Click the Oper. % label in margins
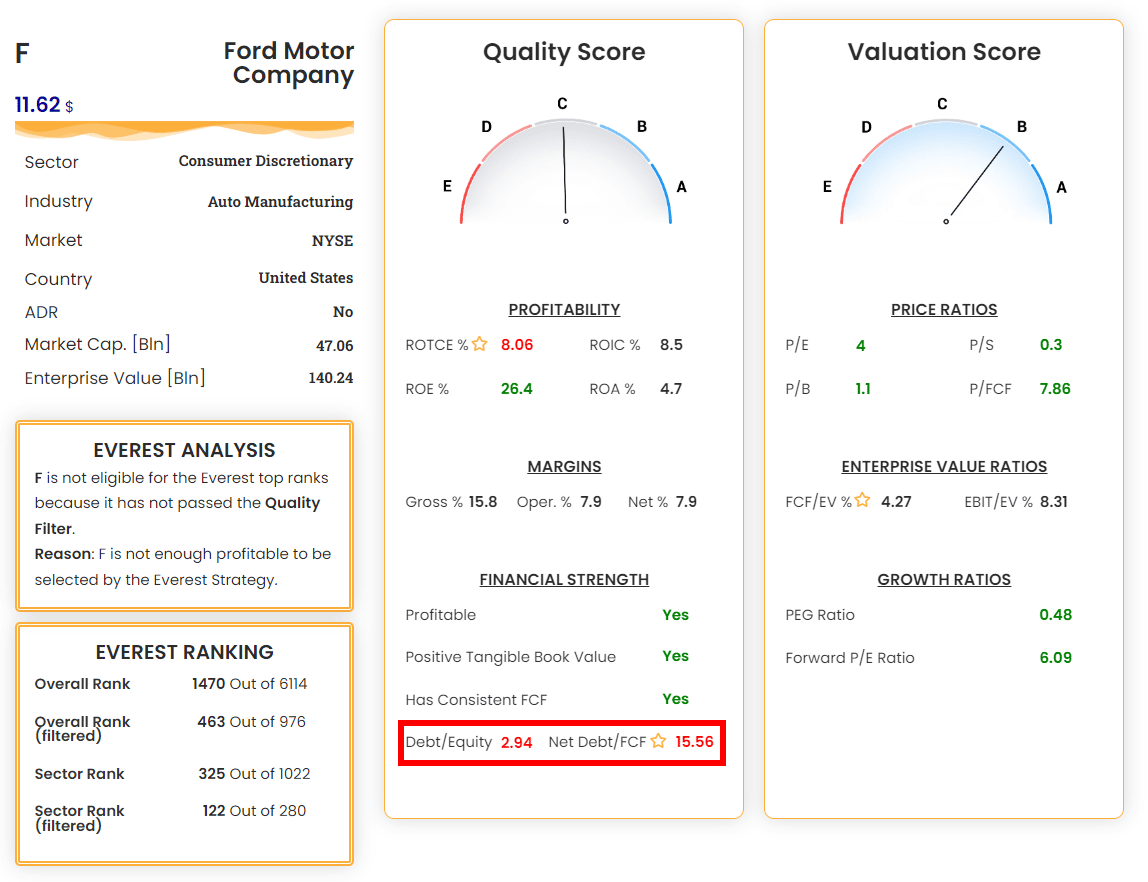The image size is (1148, 882). (544, 502)
